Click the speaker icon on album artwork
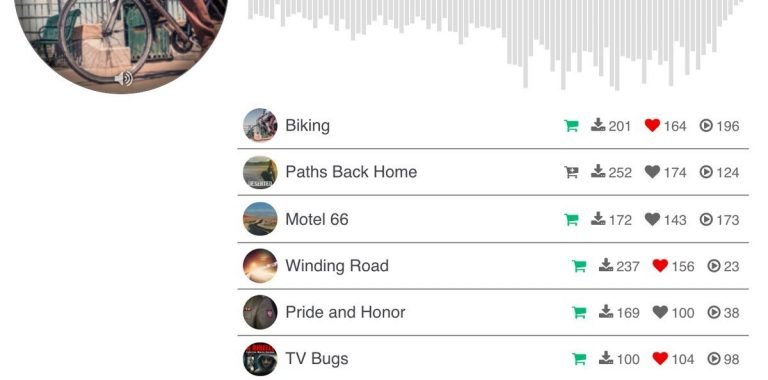This screenshot has height=380, width=768. (x=123, y=78)
